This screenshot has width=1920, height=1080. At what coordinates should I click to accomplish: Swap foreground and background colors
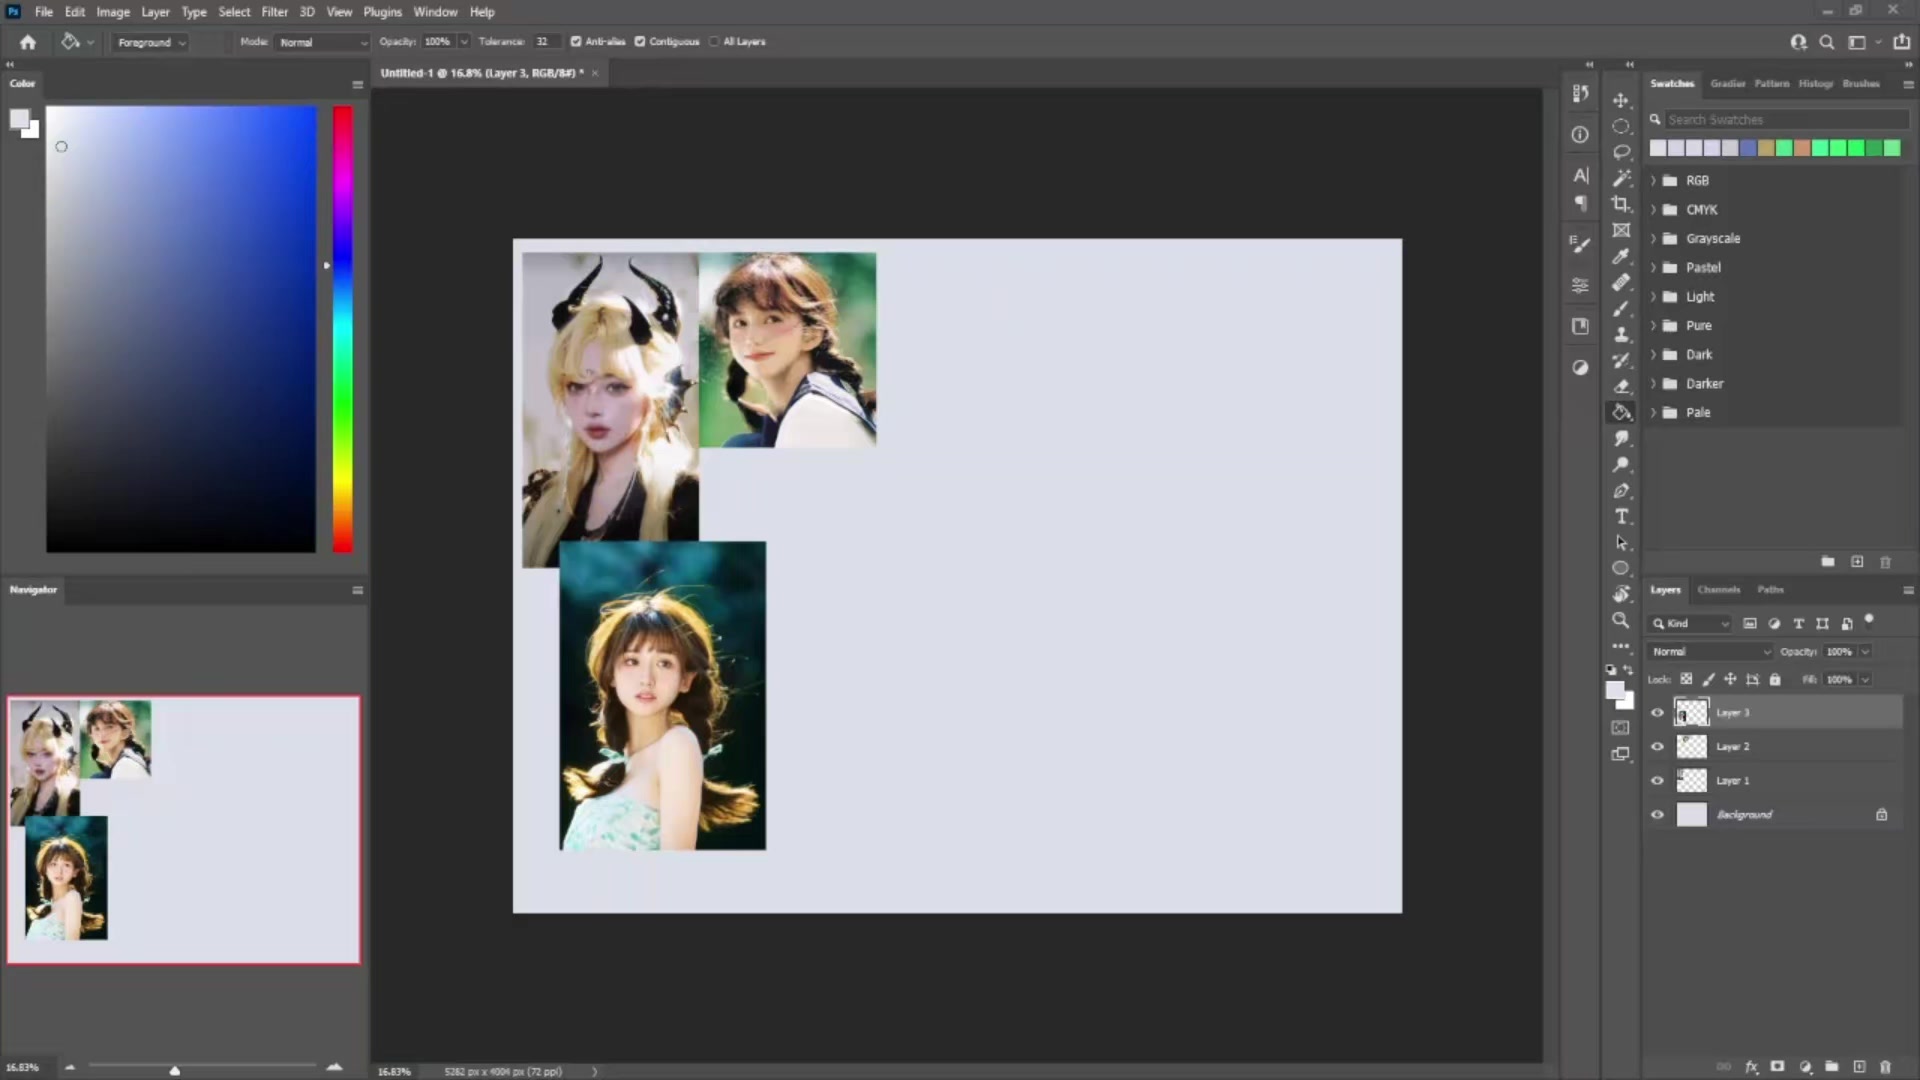tap(1628, 670)
